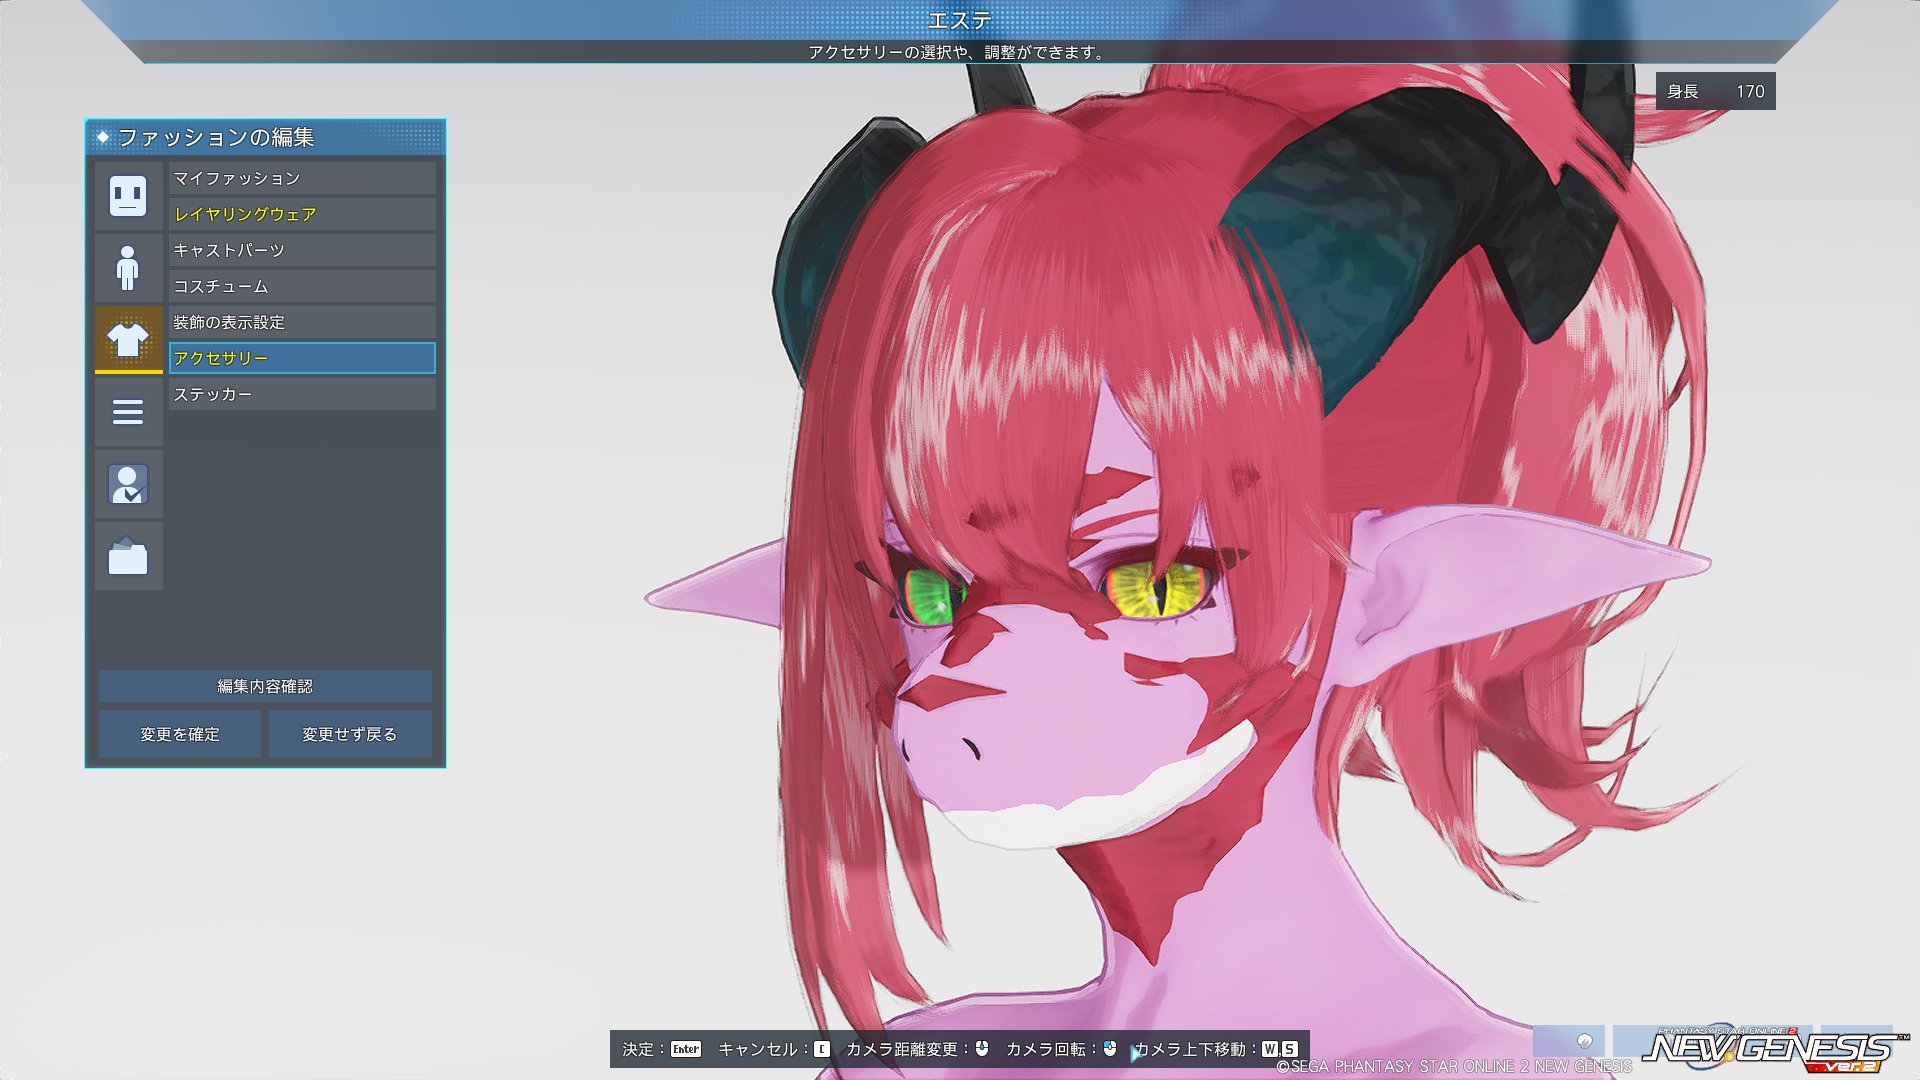Click the エステ screen title
This screenshot has width=1920, height=1080.
[960, 20]
